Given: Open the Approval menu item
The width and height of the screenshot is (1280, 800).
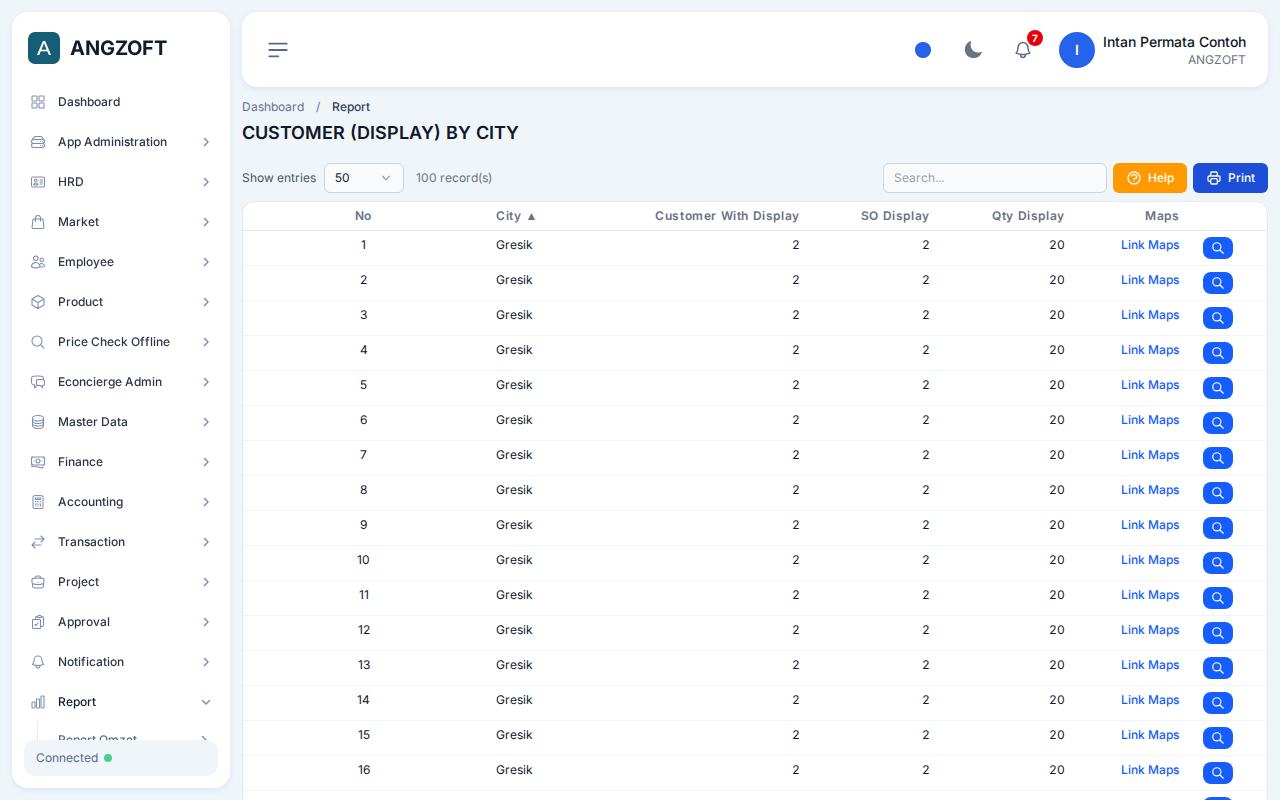Looking at the screenshot, I should pyautogui.click(x=121, y=622).
